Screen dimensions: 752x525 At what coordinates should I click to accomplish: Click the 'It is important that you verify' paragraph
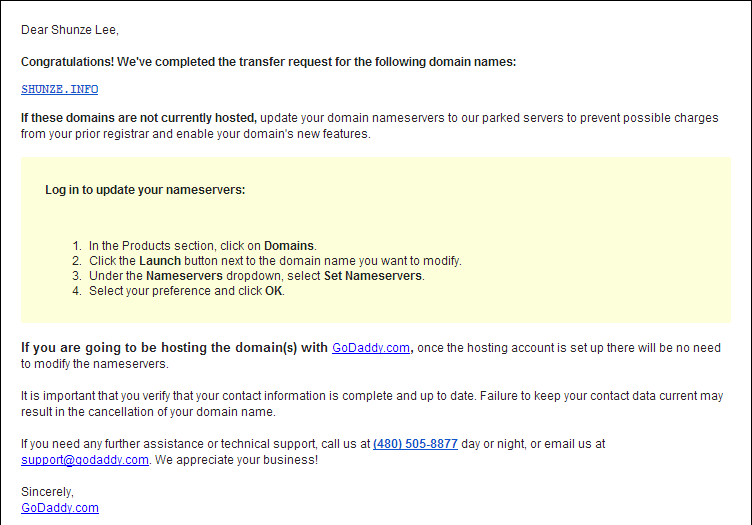[x=372, y=404]
